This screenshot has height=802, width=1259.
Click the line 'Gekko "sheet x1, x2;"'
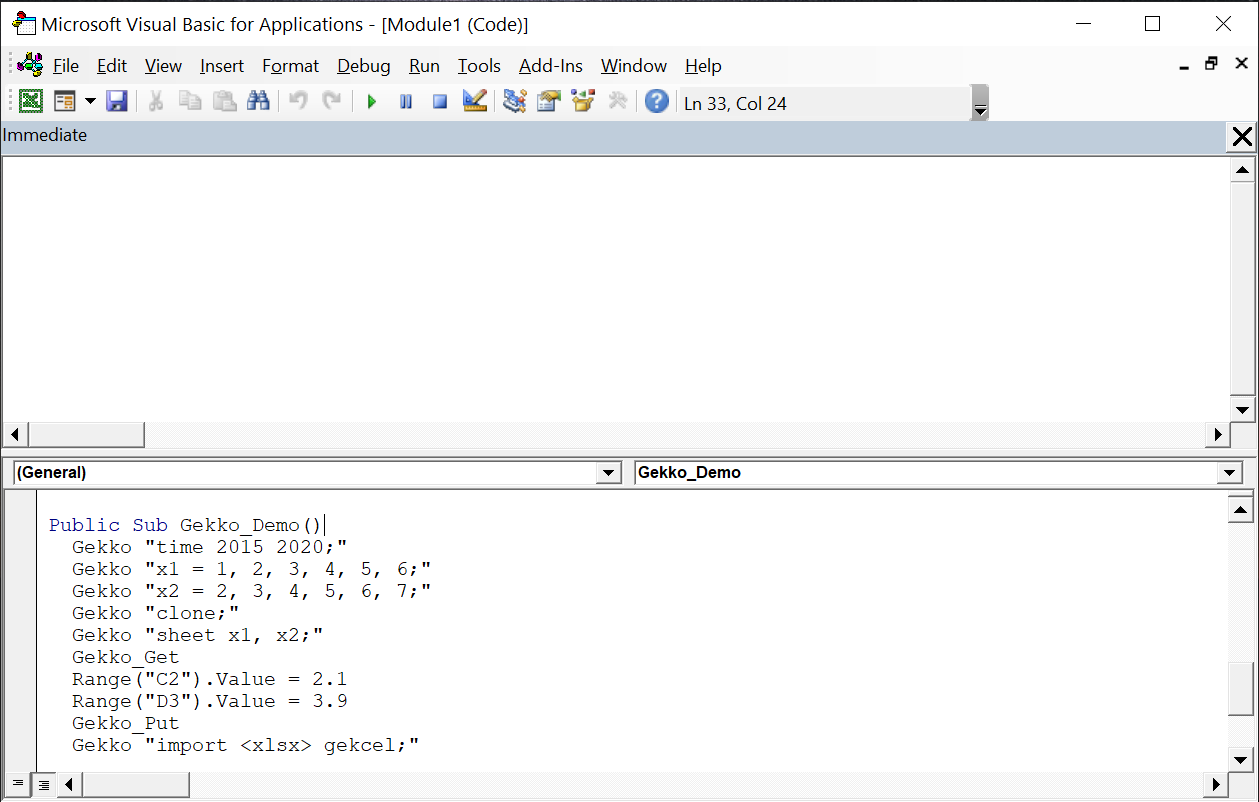[197, 635]
